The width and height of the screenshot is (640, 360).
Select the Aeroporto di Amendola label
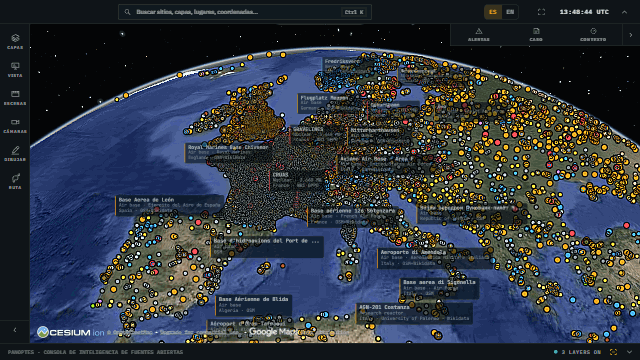[435, 258]
